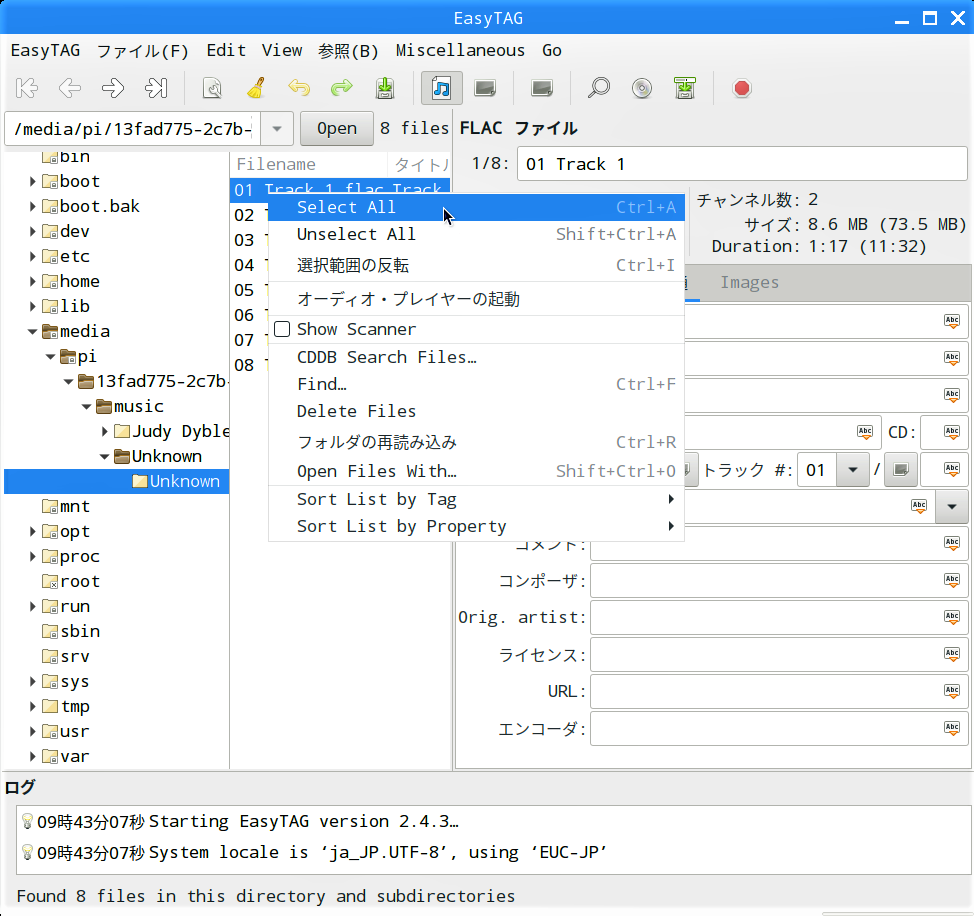Open the genre dropdown arrow
Screen dimensions: 974x916
[952, 507]
